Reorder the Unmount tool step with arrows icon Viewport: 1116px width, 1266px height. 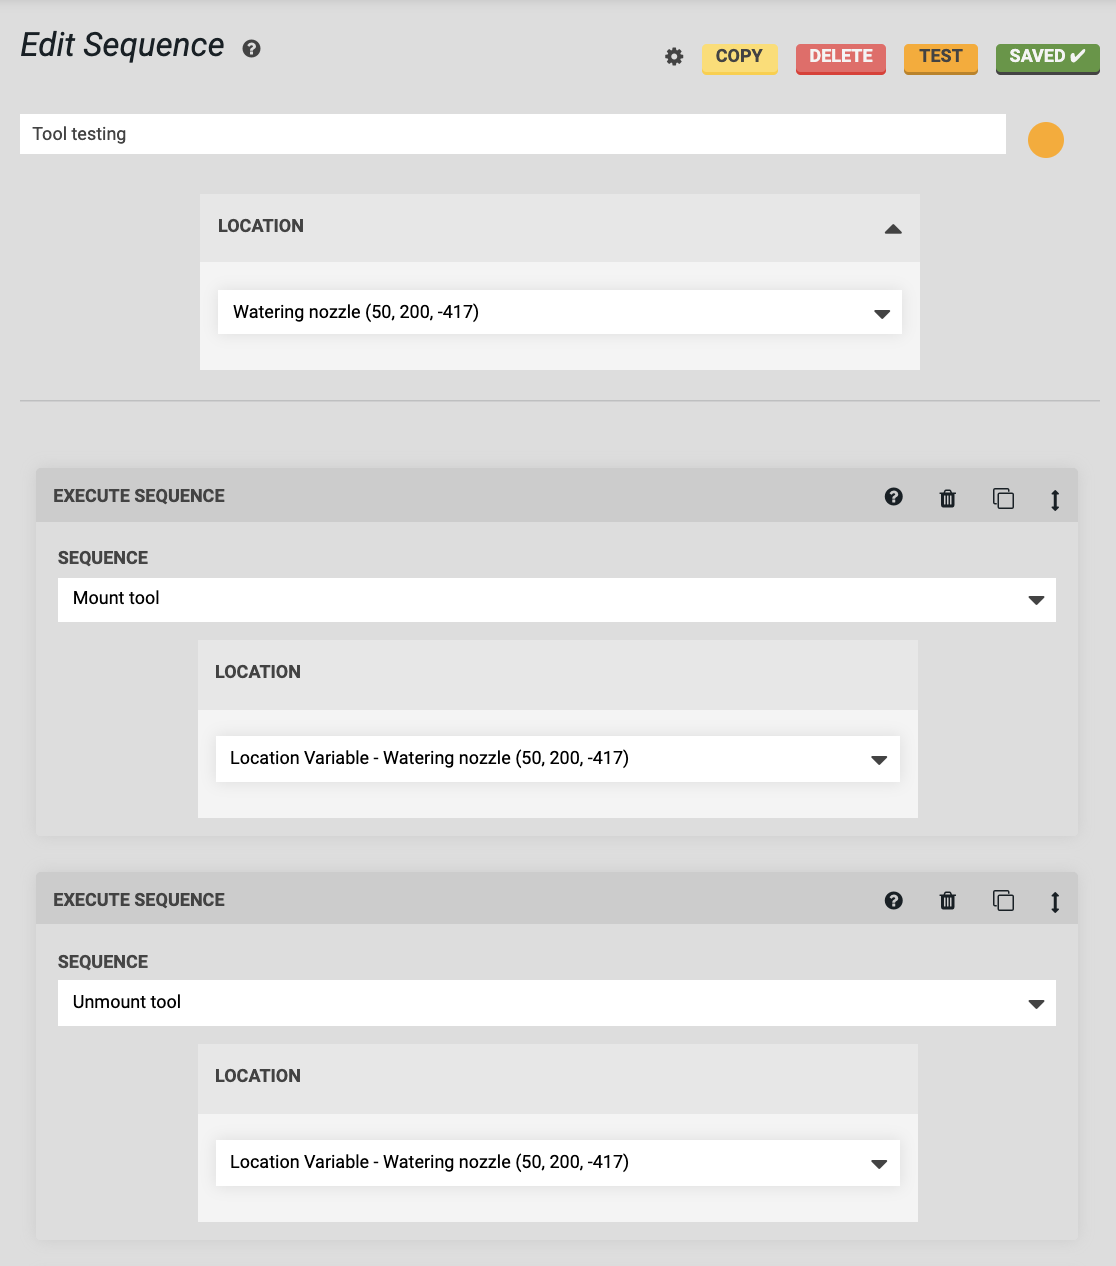[x=1055, y=901]
